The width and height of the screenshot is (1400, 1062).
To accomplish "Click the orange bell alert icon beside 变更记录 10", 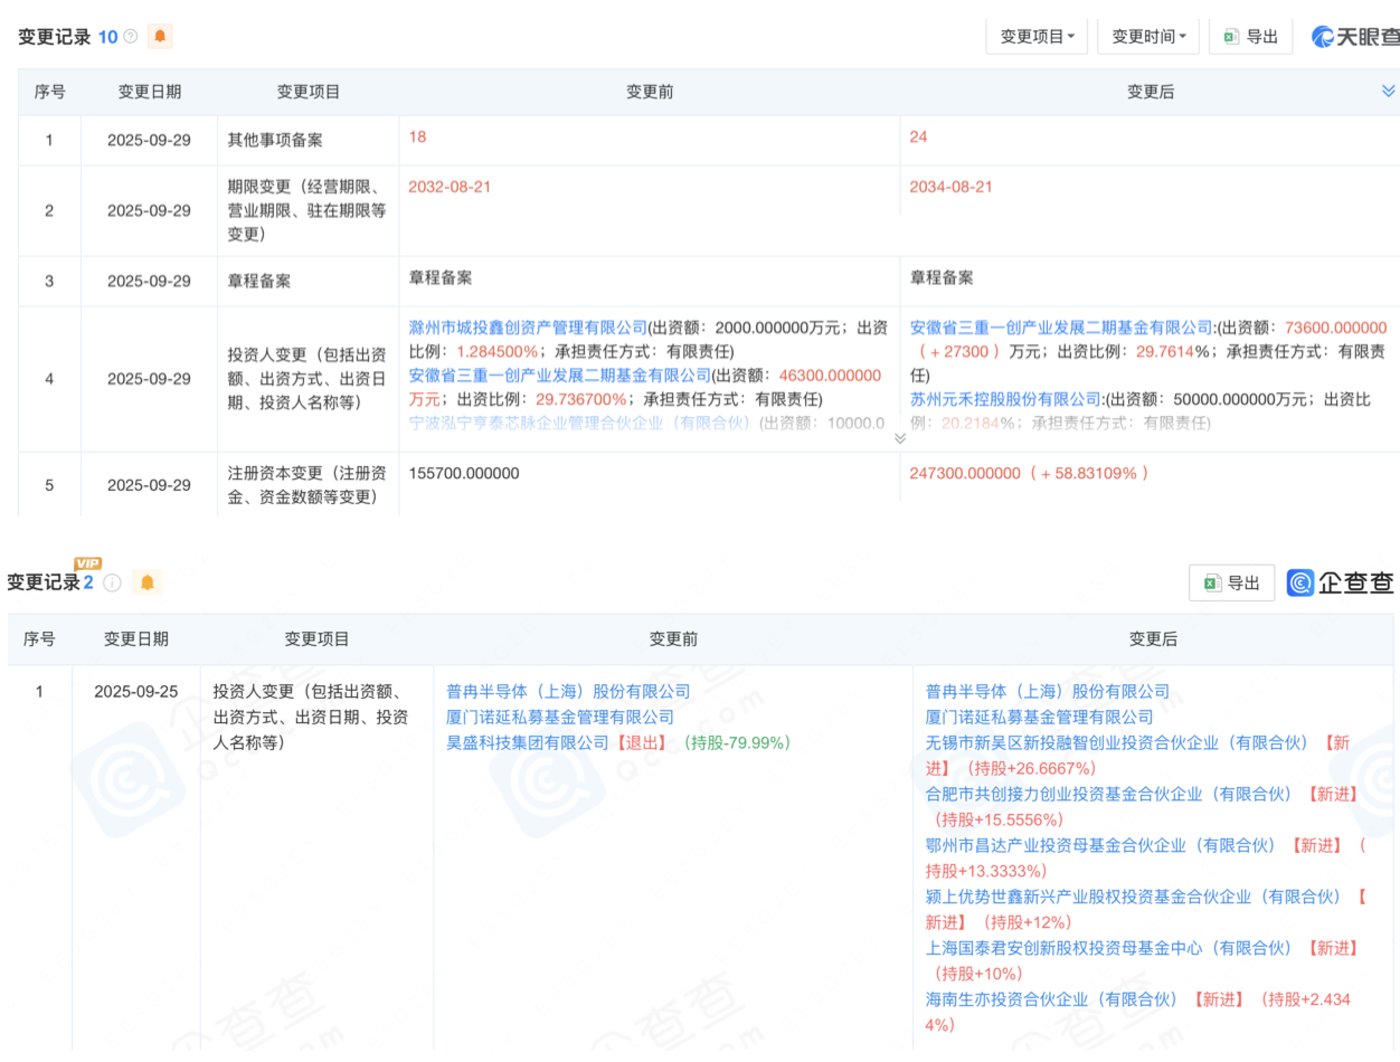I will (160, 36).
